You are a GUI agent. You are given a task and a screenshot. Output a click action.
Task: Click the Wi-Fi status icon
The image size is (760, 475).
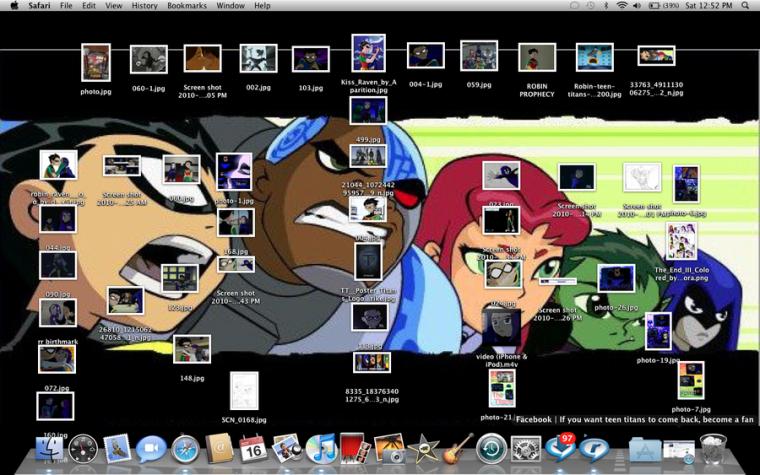(x=622, y=5)
